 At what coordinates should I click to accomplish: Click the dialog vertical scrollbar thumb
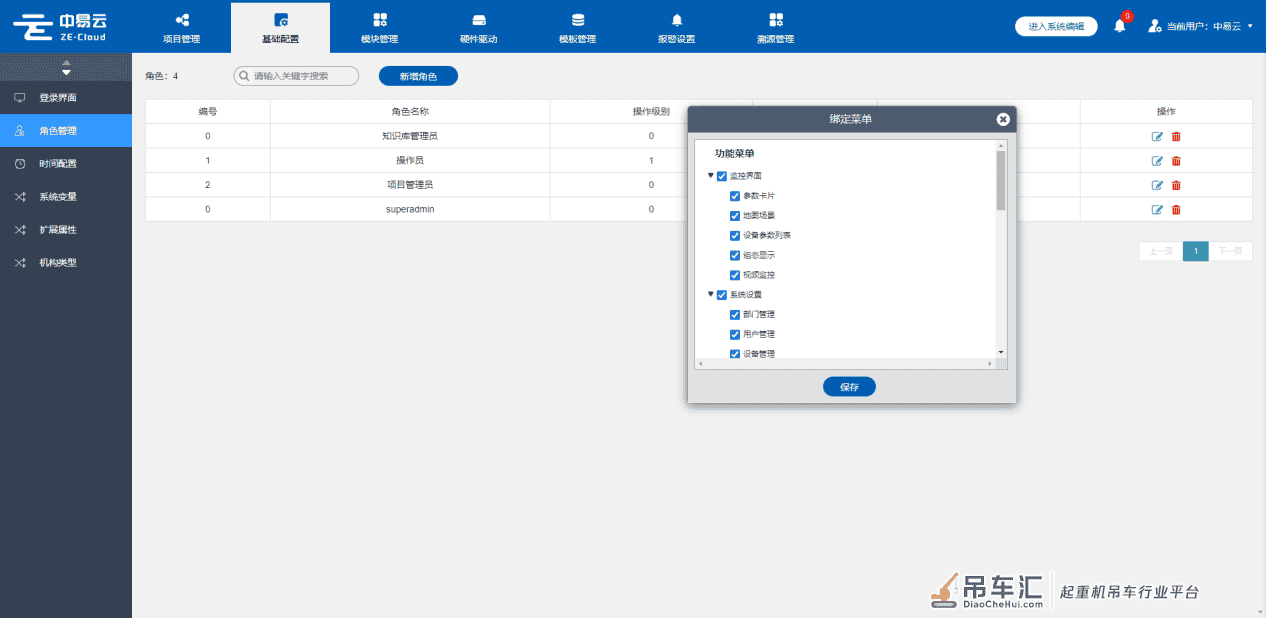click(x=1001, y=180)
